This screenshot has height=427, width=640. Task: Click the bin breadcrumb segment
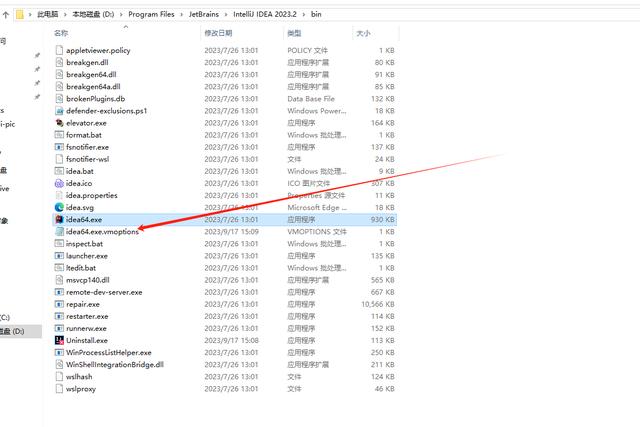pos(316,14)
